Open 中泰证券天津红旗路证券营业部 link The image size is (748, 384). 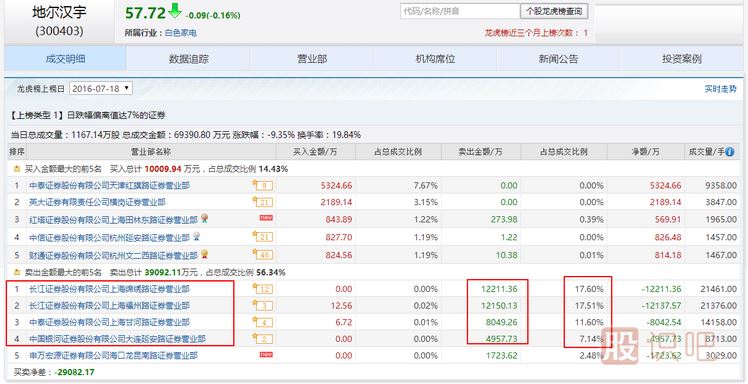coord(109,185)
